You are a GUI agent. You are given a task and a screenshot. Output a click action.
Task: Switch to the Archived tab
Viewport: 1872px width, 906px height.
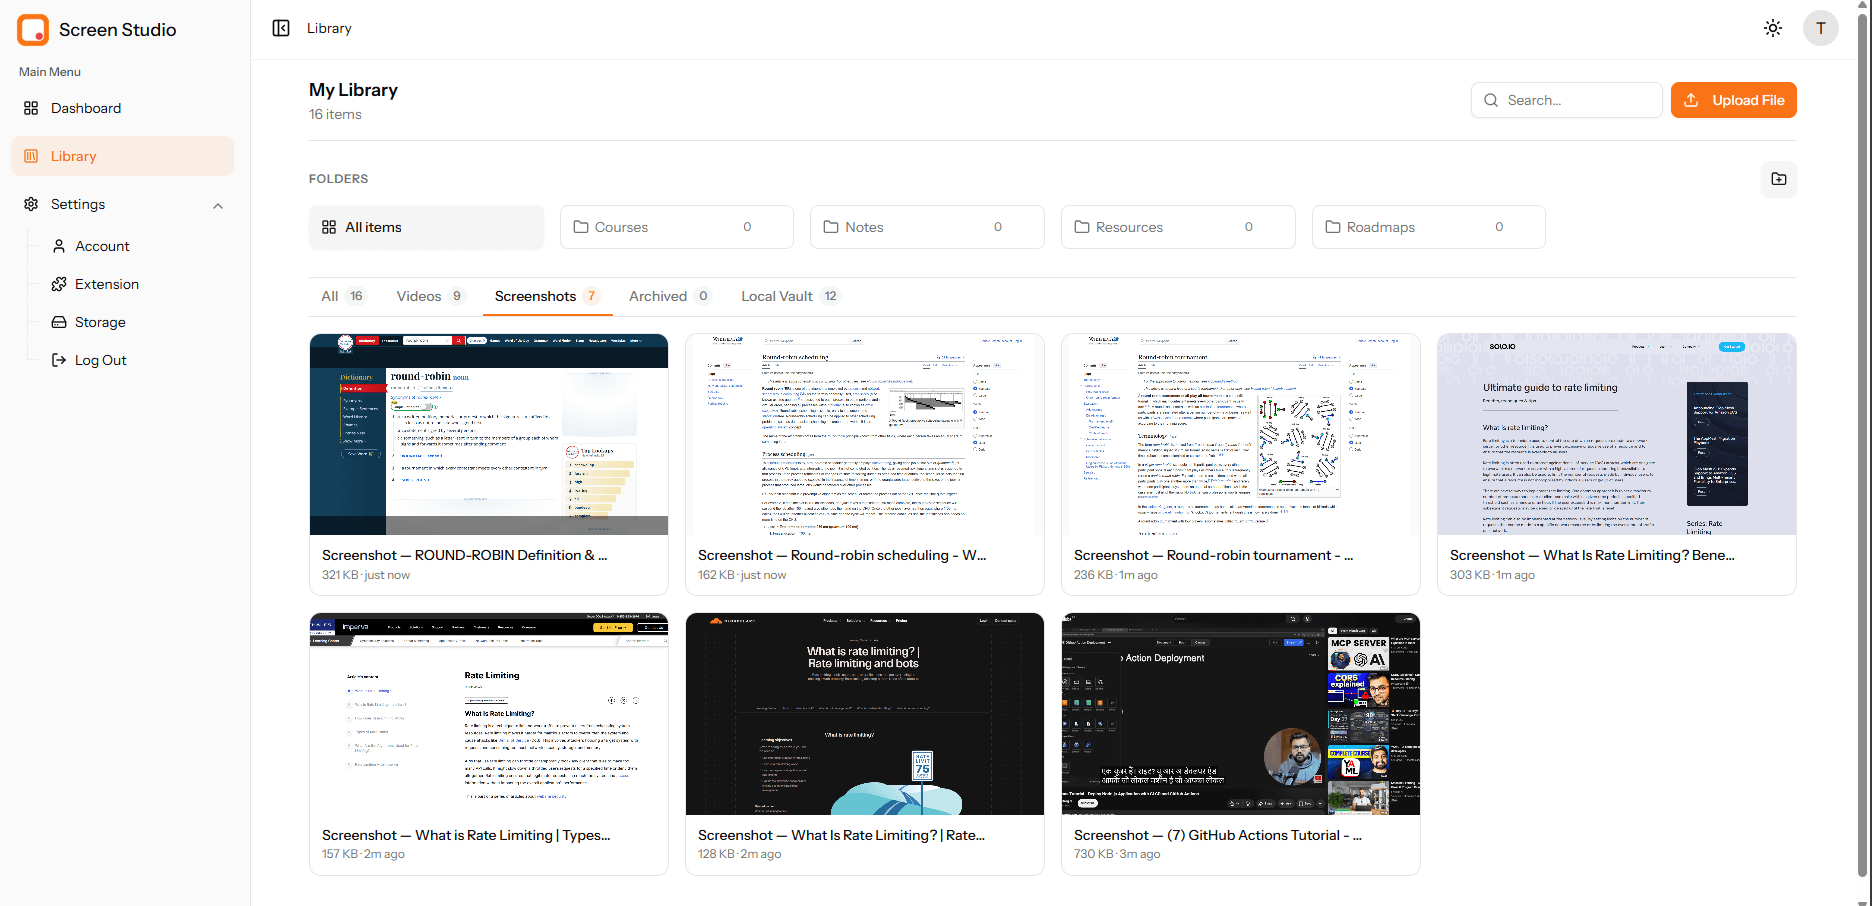[x=669, y=296]
